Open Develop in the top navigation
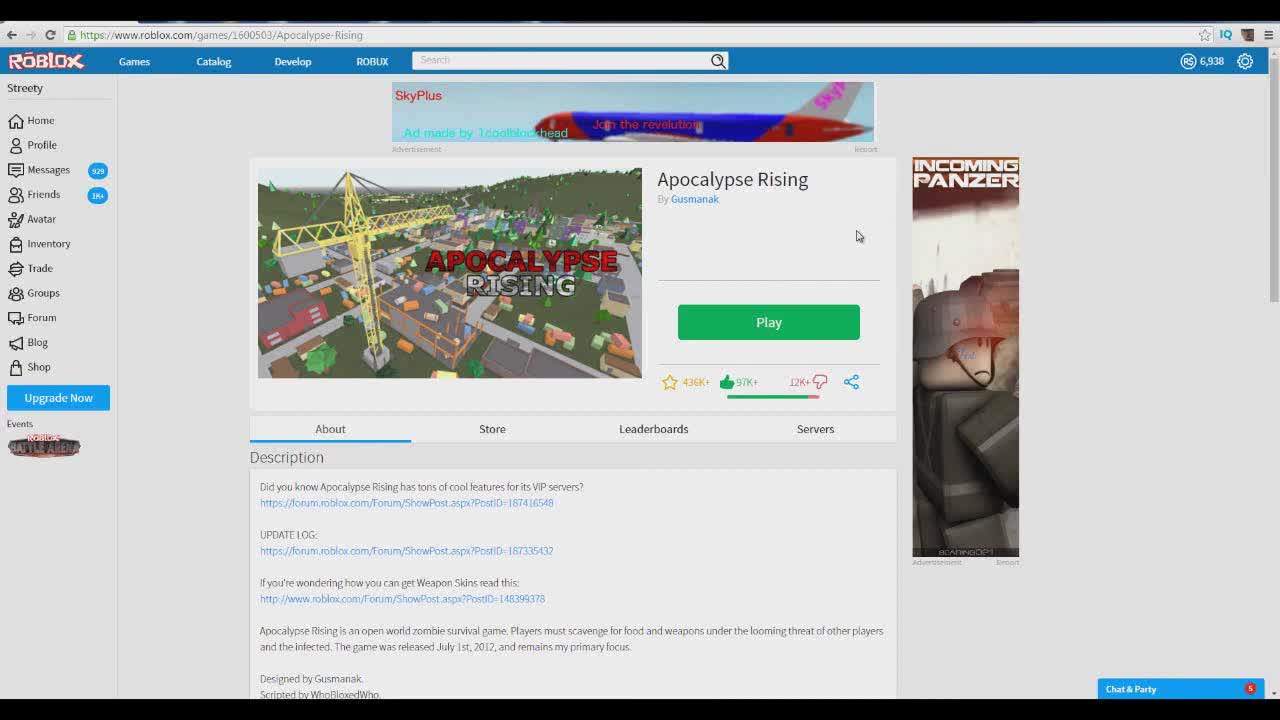This screenshot has width=1280, height=720. [293, 62]
